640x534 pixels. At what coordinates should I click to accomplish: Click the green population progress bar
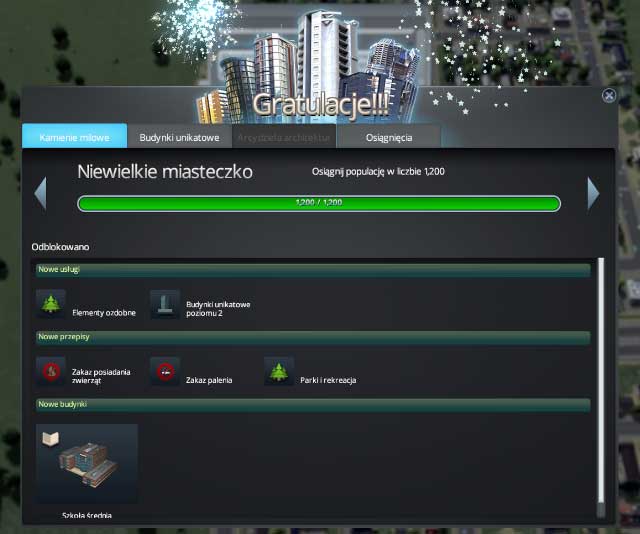pyautogui.click(x=319, y=203)
